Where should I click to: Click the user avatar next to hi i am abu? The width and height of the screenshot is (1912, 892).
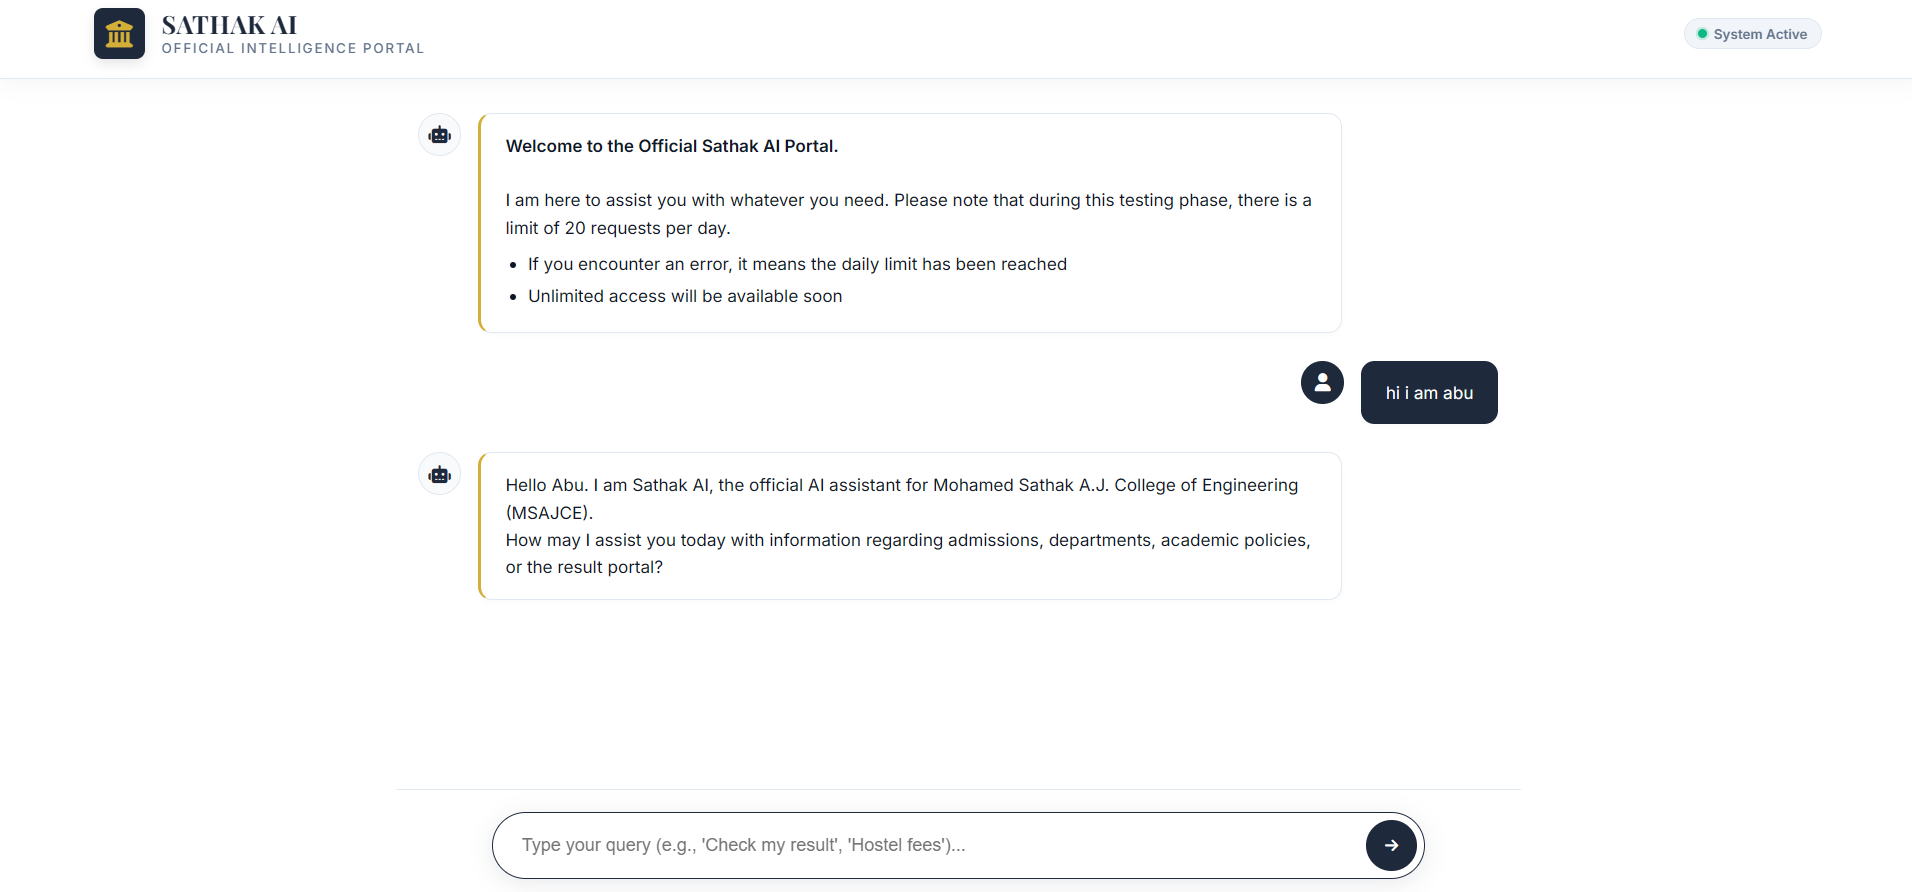(1322, 382)
